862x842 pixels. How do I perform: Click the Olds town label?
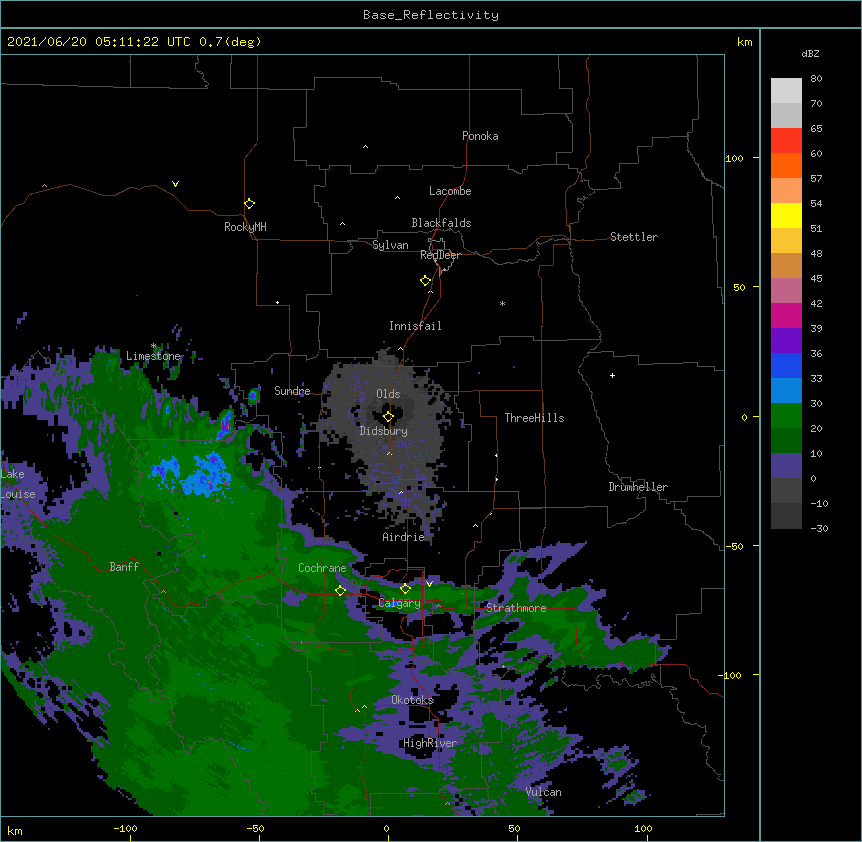[x=388, y=394]
